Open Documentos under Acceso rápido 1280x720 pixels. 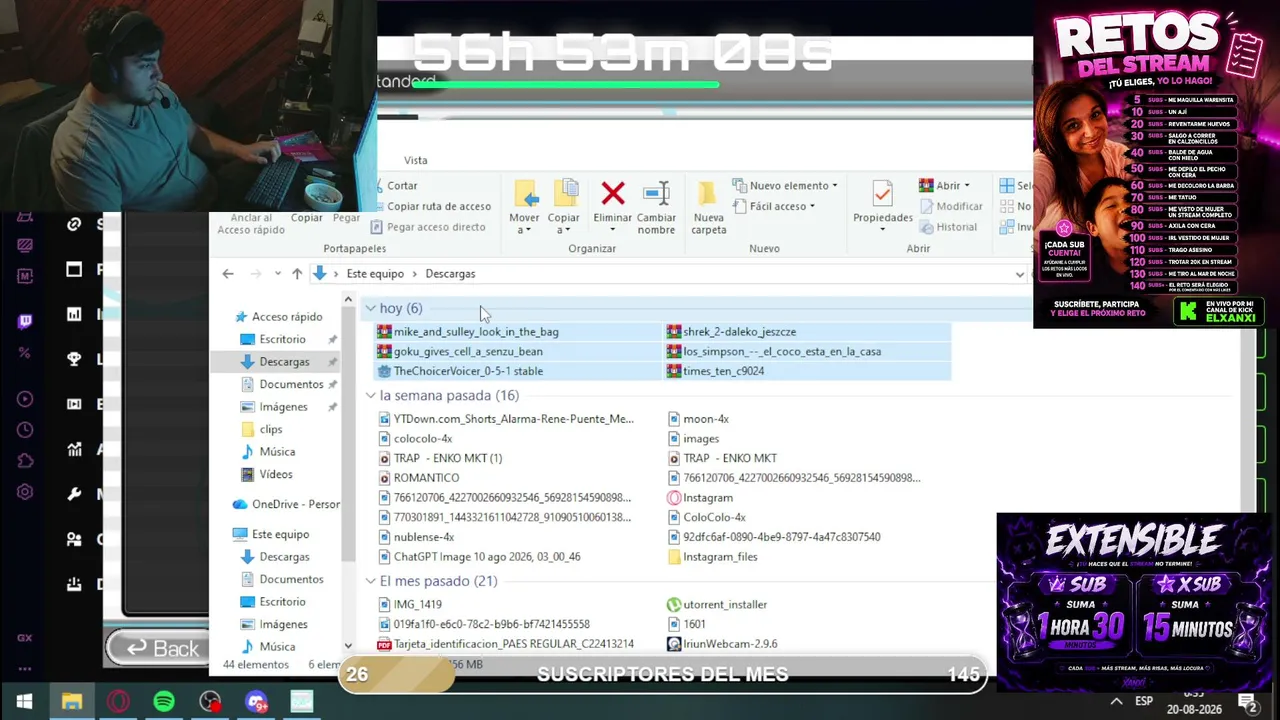(x=283, y=385)
